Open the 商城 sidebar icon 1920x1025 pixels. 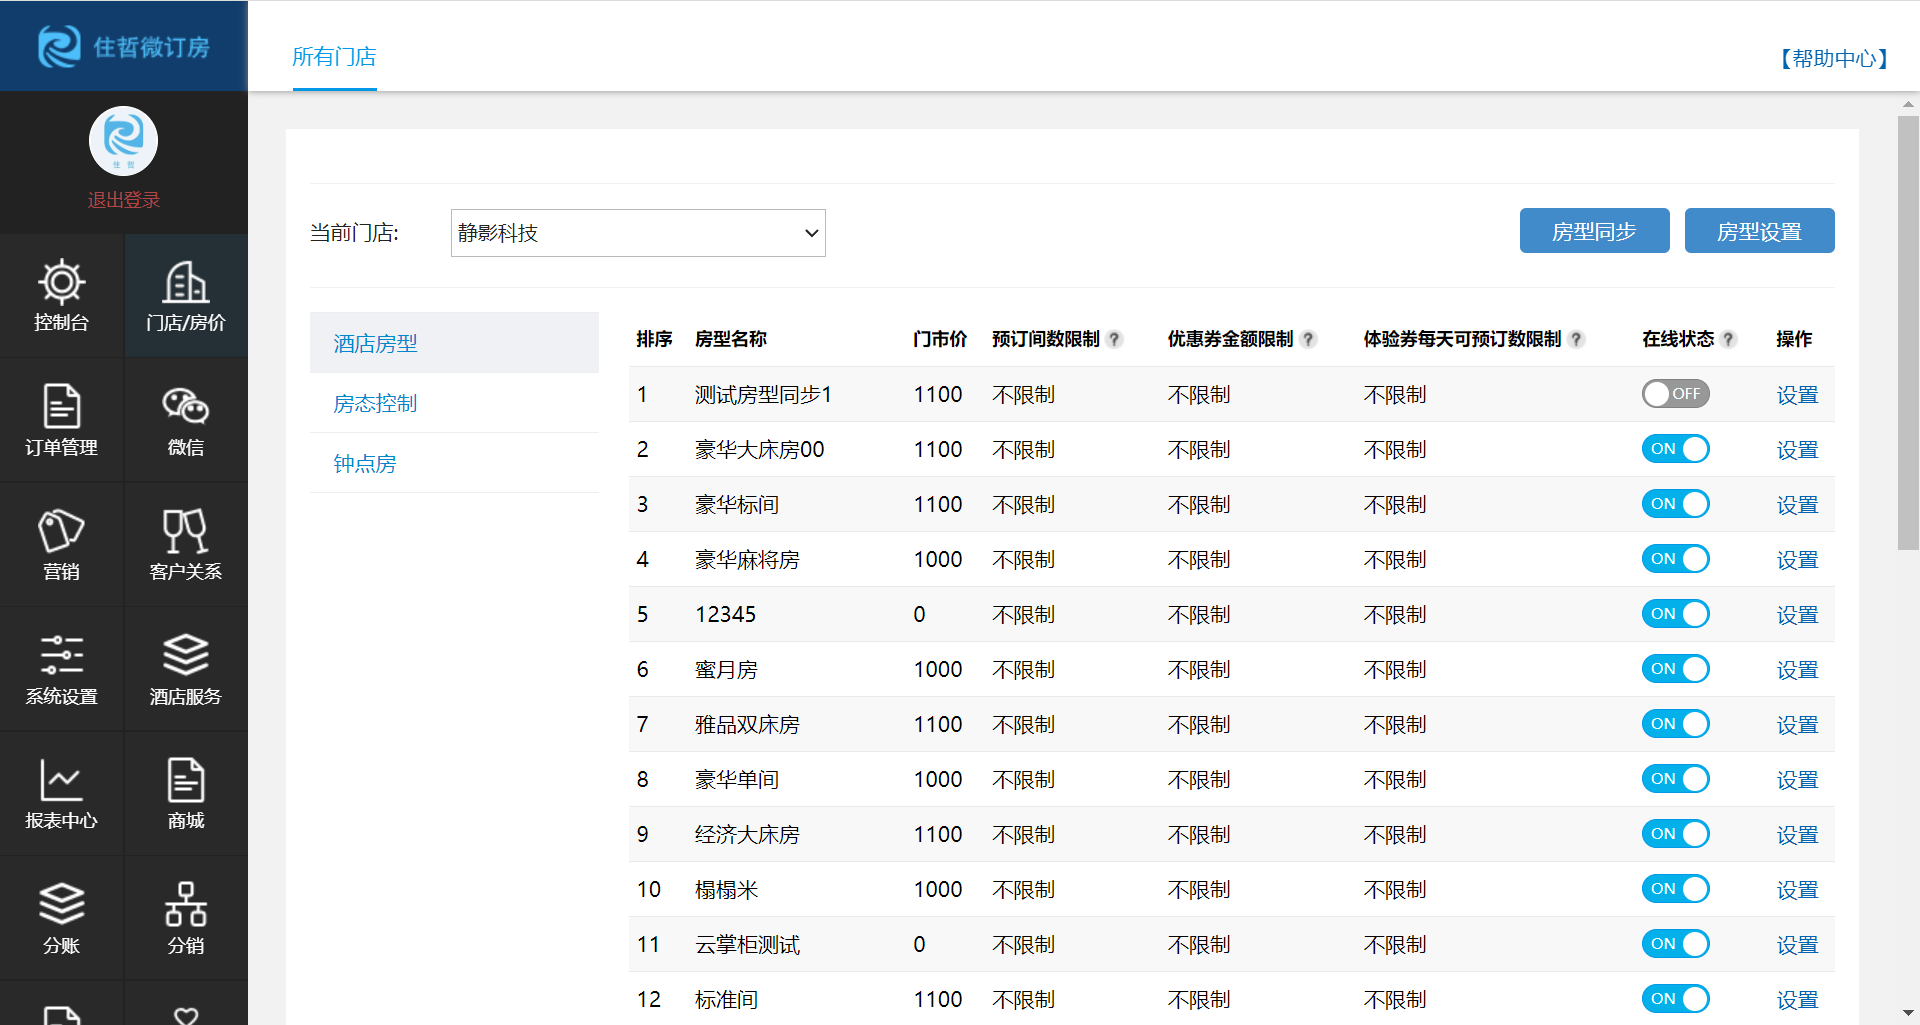[186, 794]
